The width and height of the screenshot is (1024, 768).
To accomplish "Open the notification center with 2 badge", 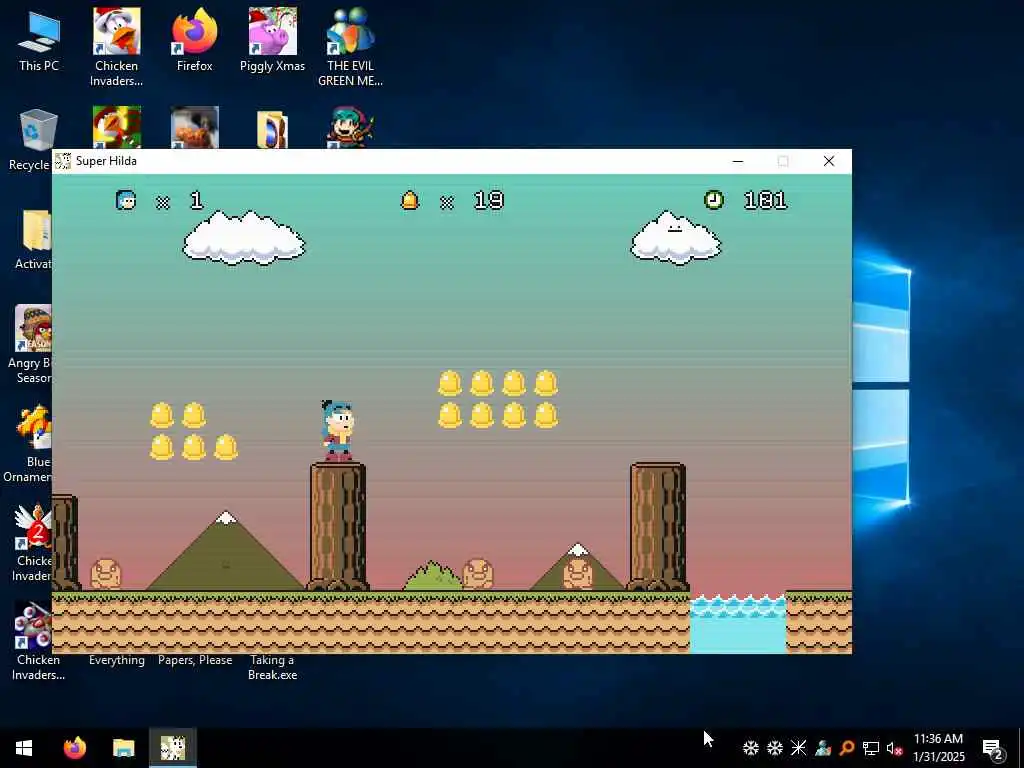I will point(992,749).
